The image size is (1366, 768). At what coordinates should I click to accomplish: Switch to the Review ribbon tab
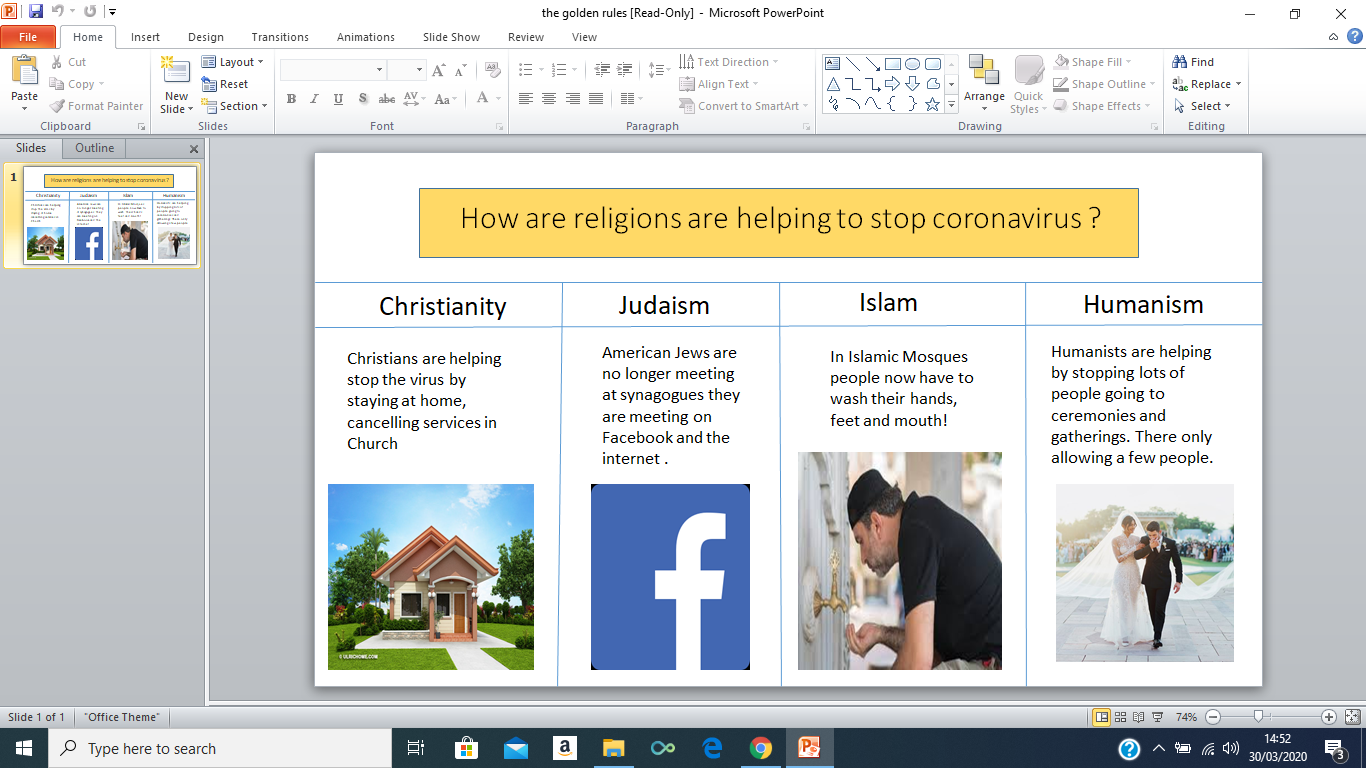(526, 37)
